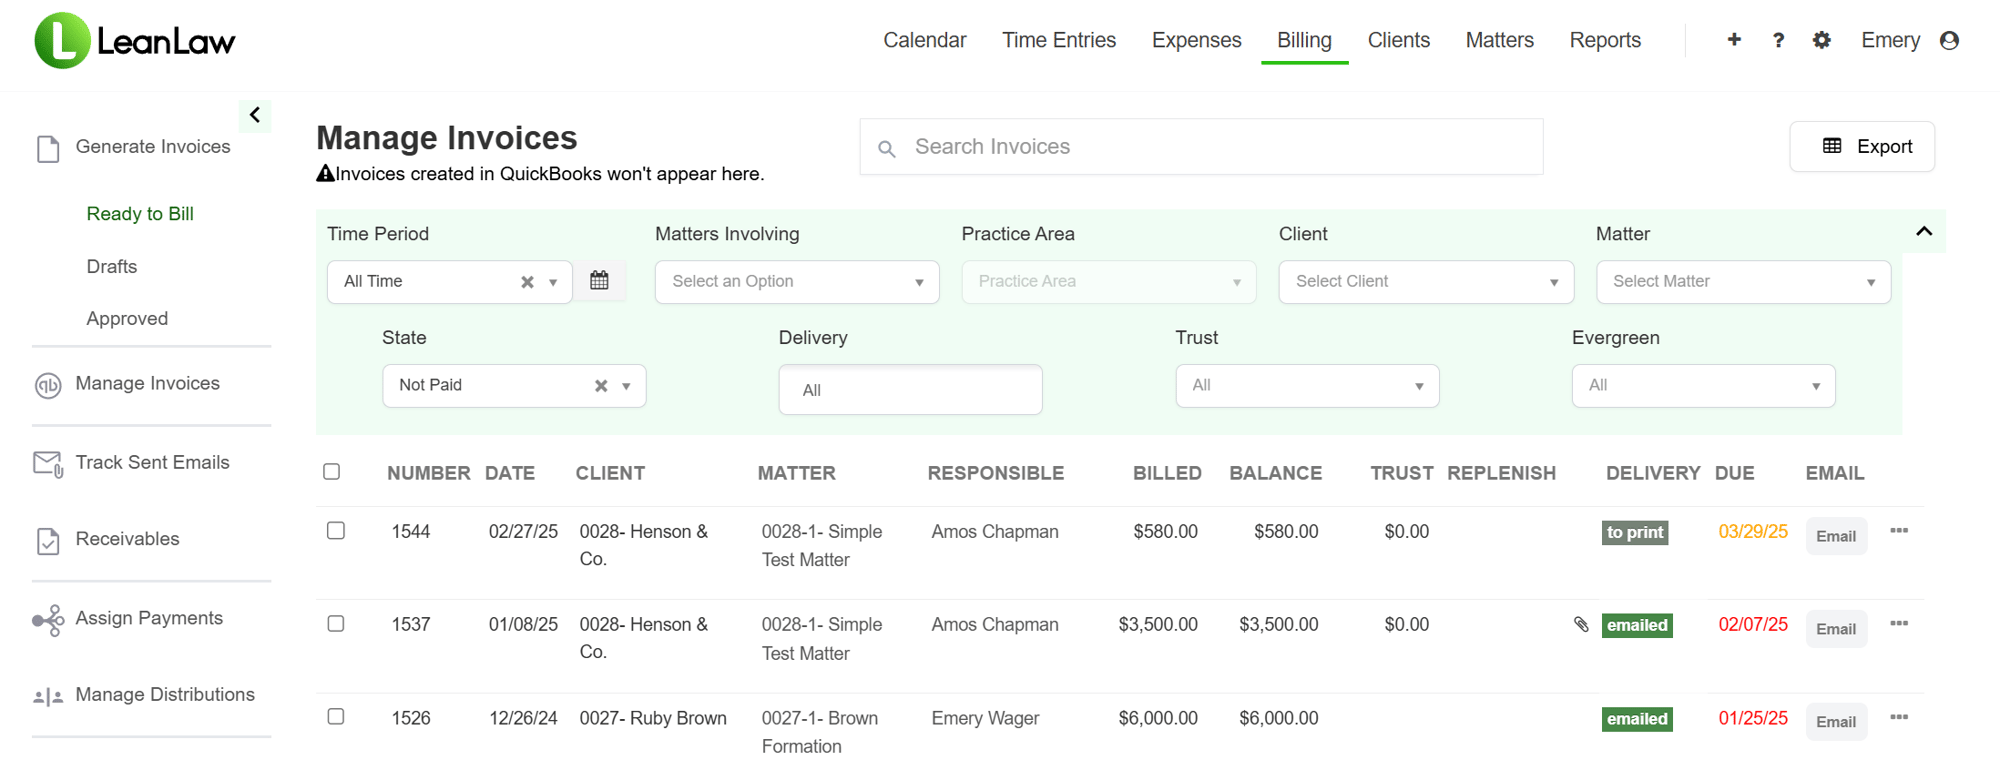The image size is (2000, 760).
Task: Open the Select Client dropdown
Action: coord(1426,282)
